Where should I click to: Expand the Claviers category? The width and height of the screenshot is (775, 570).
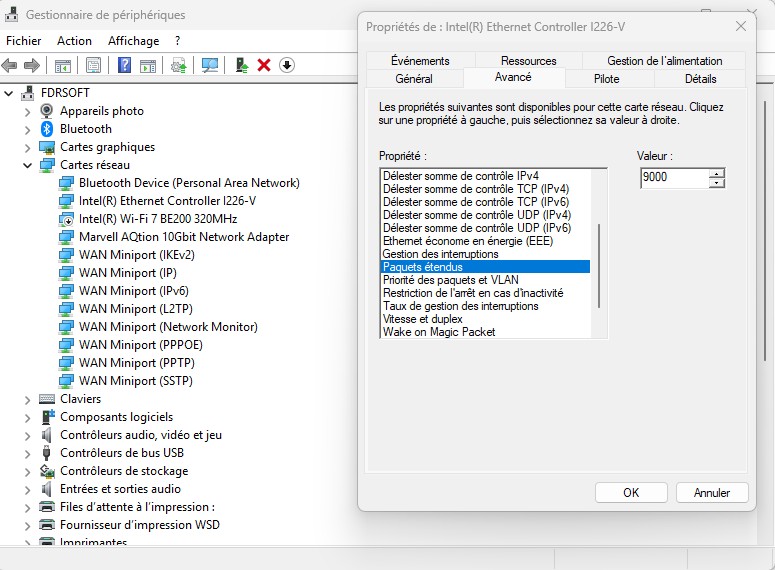28,399
